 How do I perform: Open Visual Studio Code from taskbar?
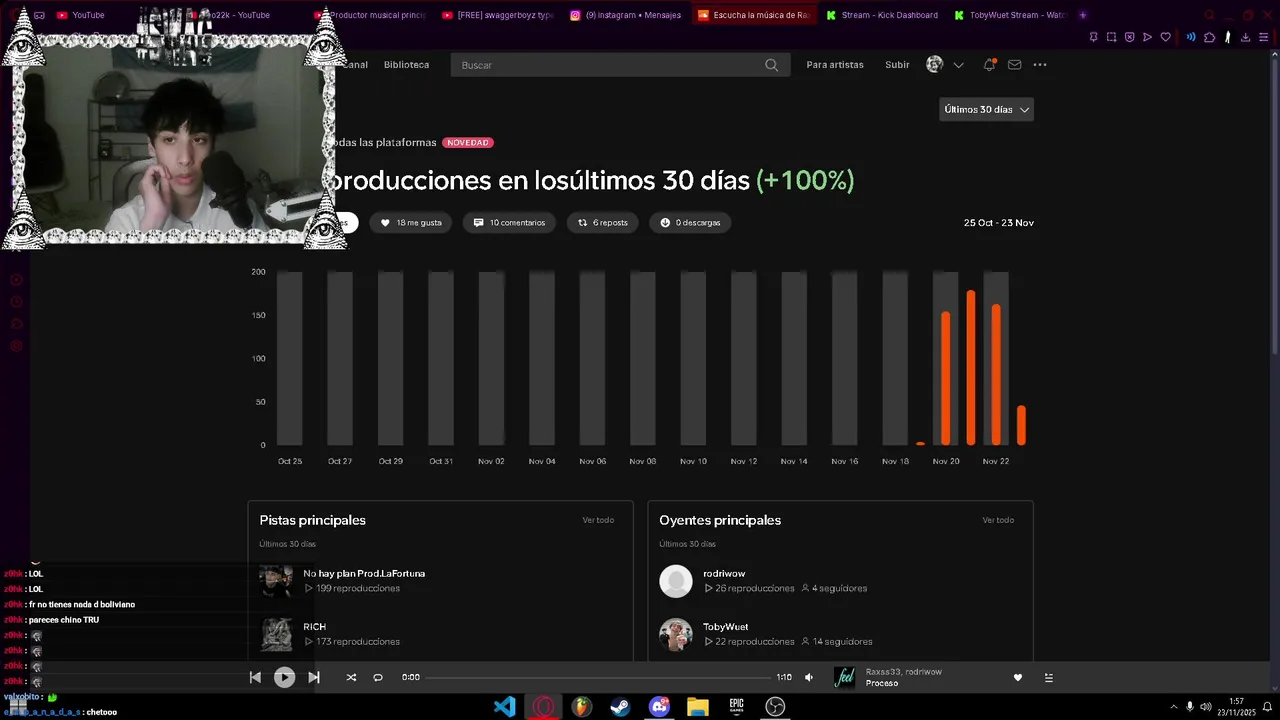pyautogui.click(x=505, y=706)
